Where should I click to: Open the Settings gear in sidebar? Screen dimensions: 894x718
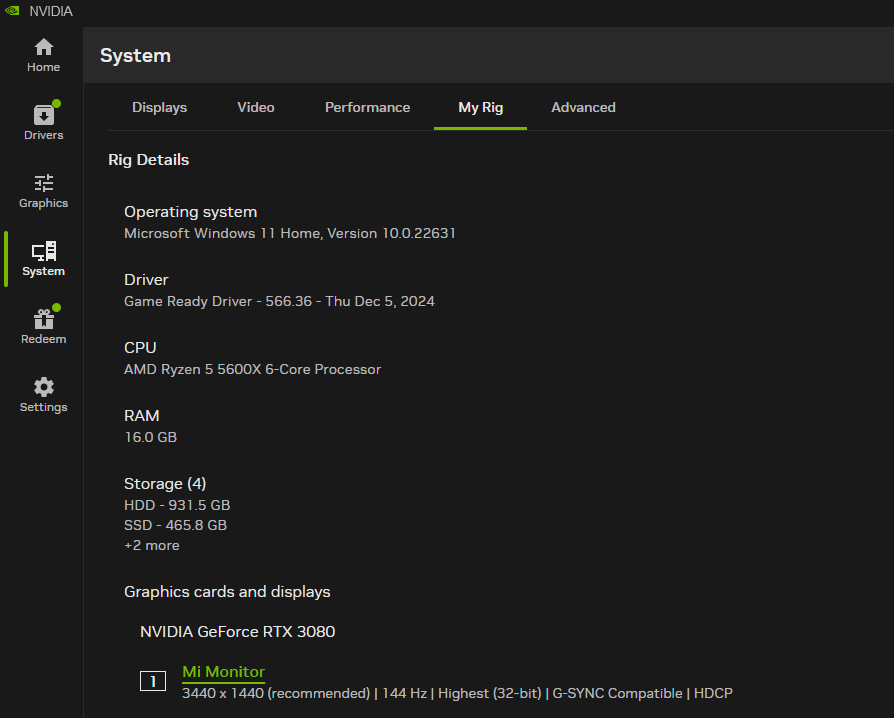tap(43, 395)
